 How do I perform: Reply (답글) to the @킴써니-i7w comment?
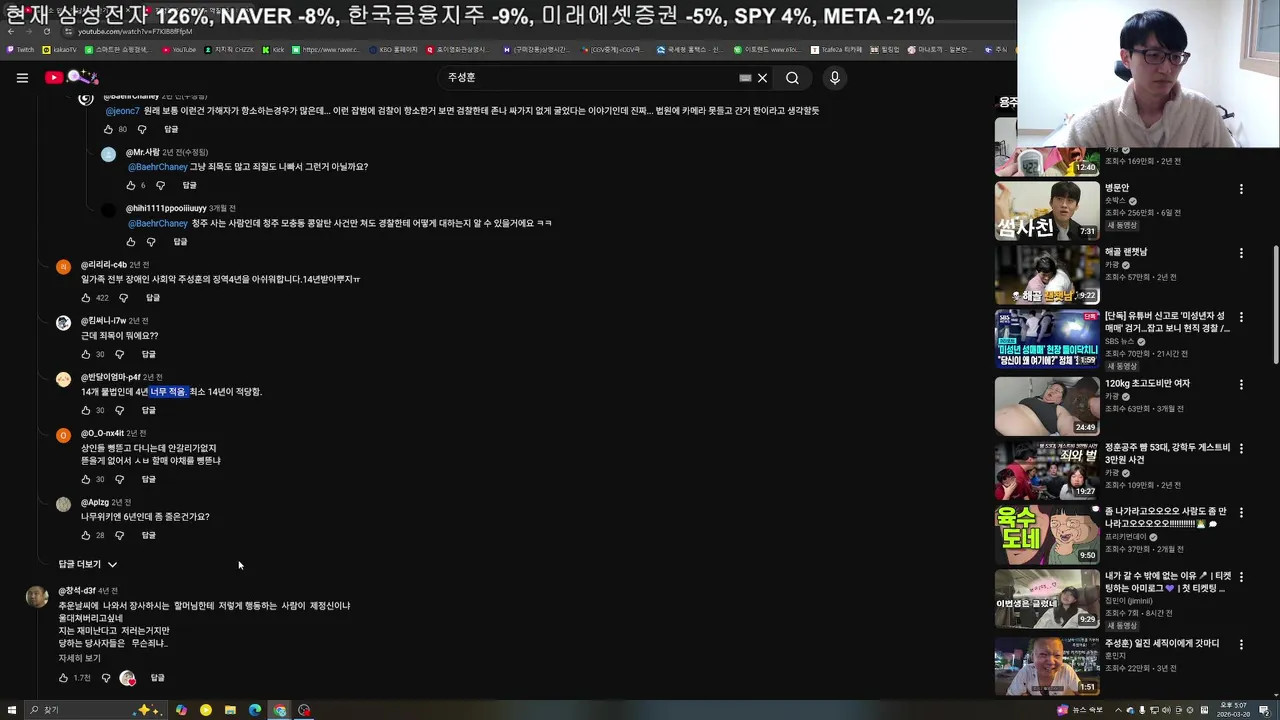[148, 355]
